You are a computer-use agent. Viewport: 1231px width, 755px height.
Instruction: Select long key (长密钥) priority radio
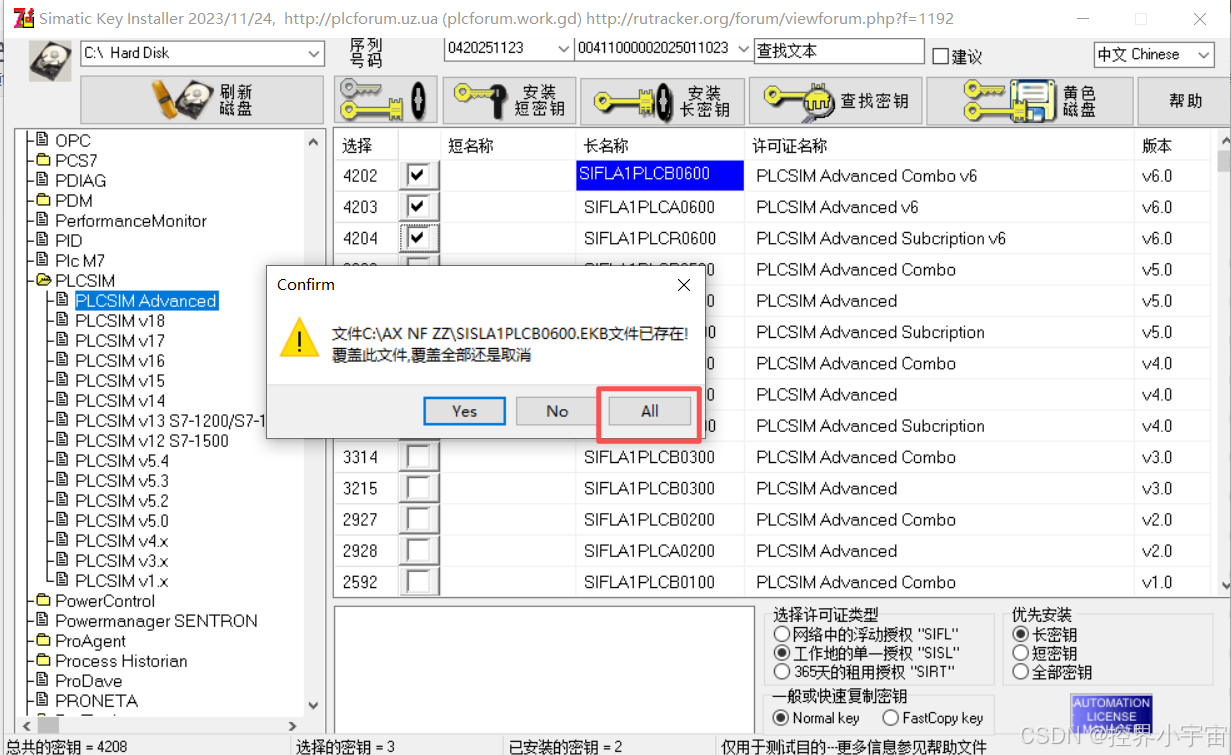click(1020, 634)
